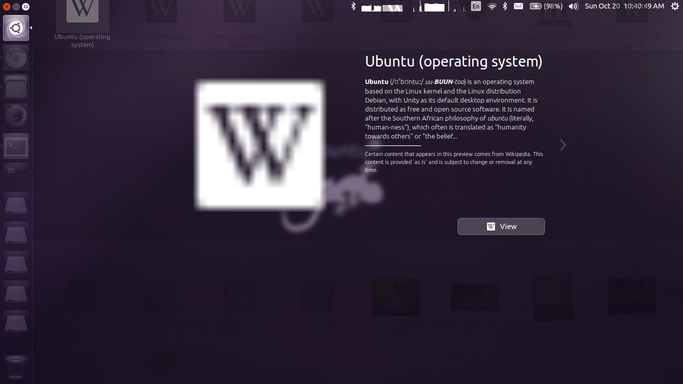Image resolution: width=683 pixels, height=384 pixels.
Task: Open the Trash at launcher bottom
Action: point(16,367)
